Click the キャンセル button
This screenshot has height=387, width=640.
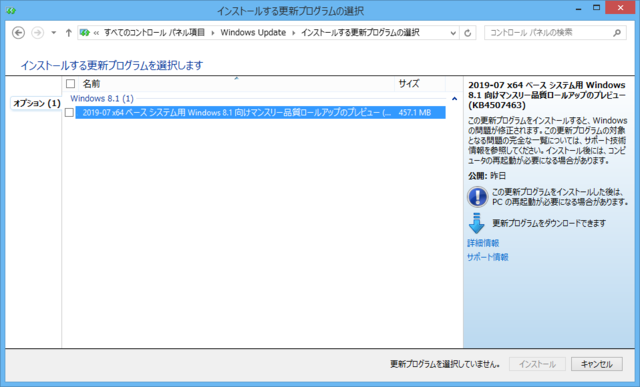(x=597, y=364)
